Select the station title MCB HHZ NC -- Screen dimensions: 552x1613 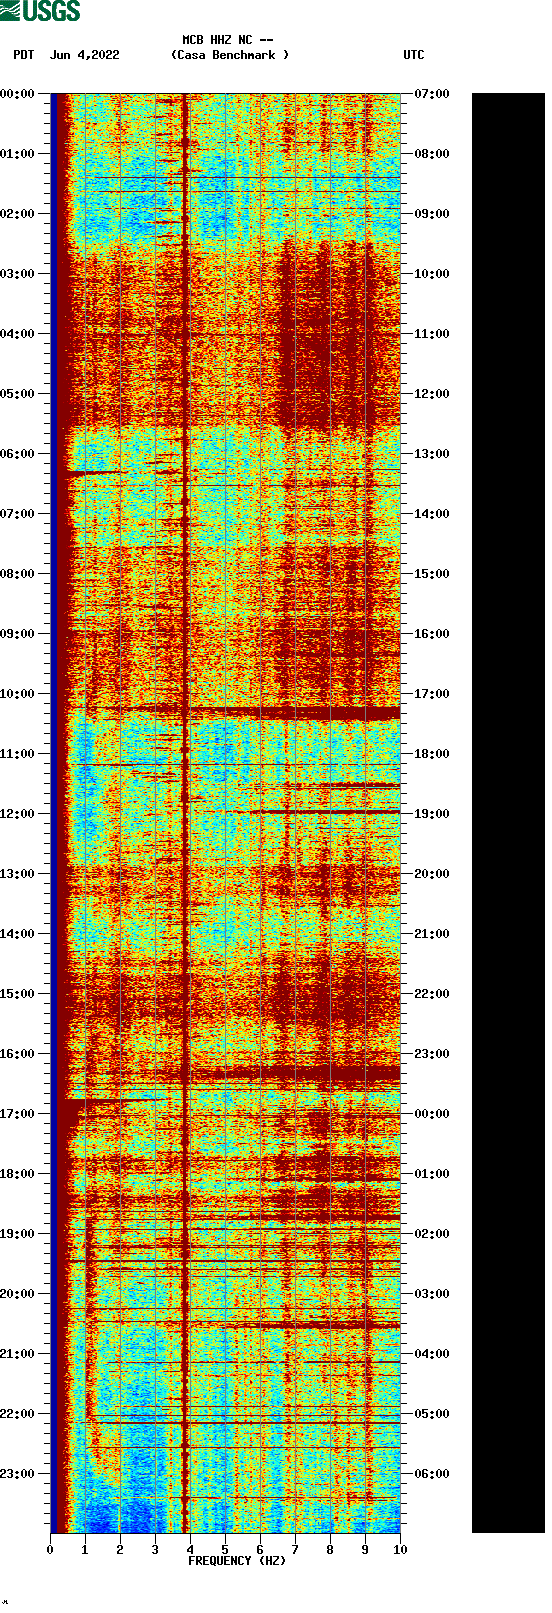click(x=228, y=41)
